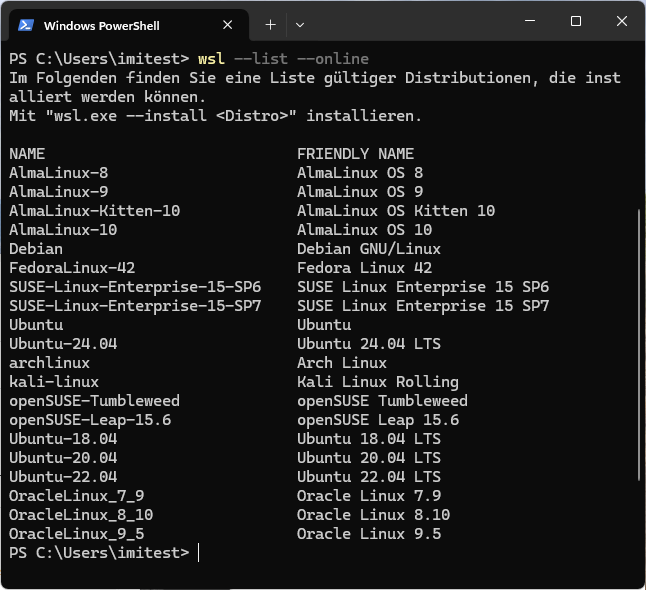Screen dimensions: 646x590
Task: Click the FRIENDLY NAME column header
Action: coord(355,154)
